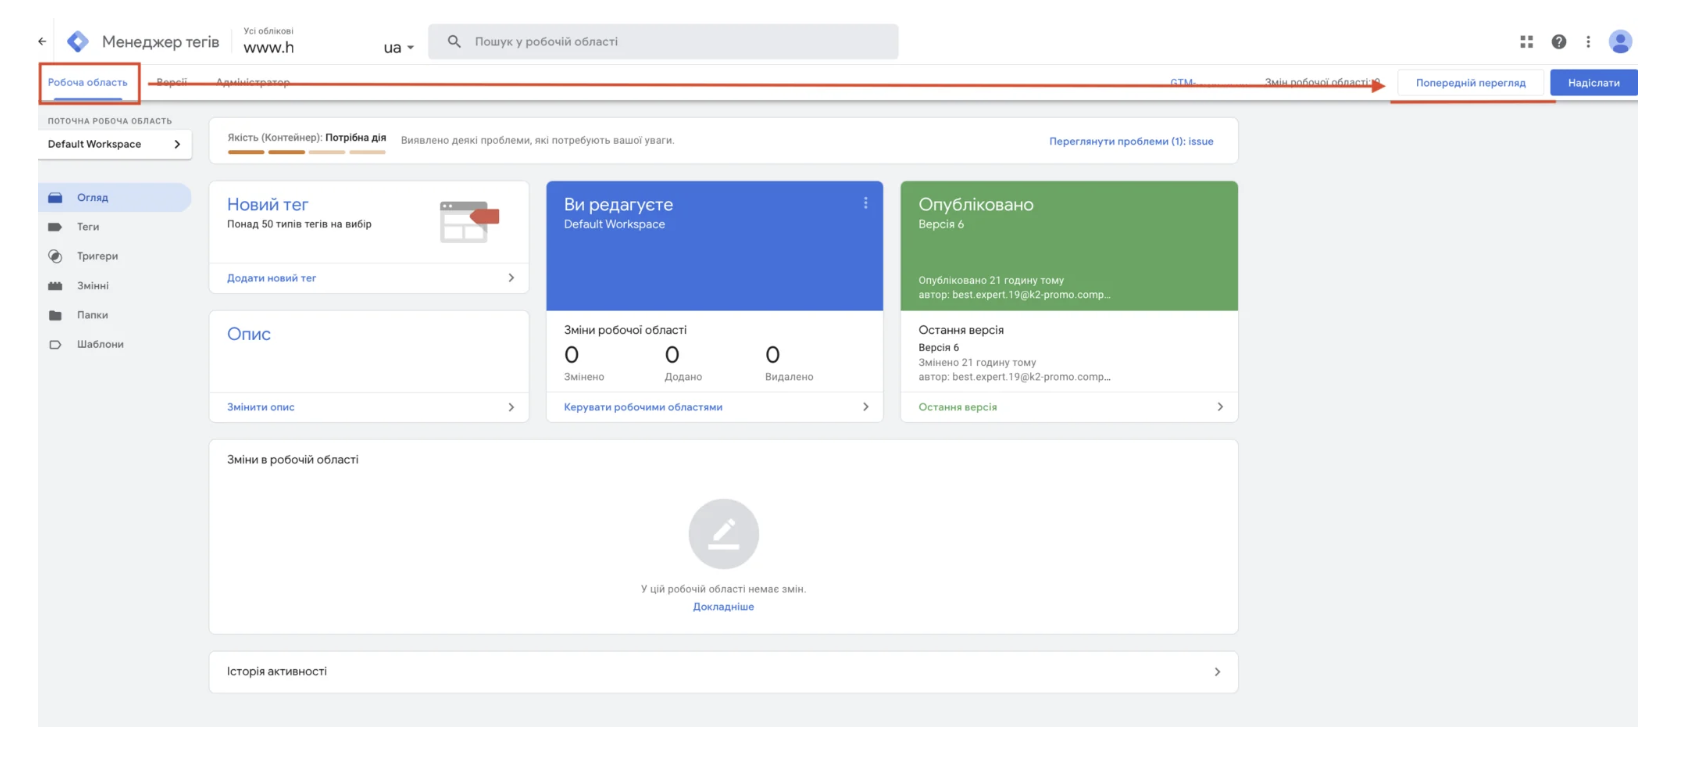Select Шаблони in the sidebar
This screenshot has width=1686, height=764.
(115, 344)
